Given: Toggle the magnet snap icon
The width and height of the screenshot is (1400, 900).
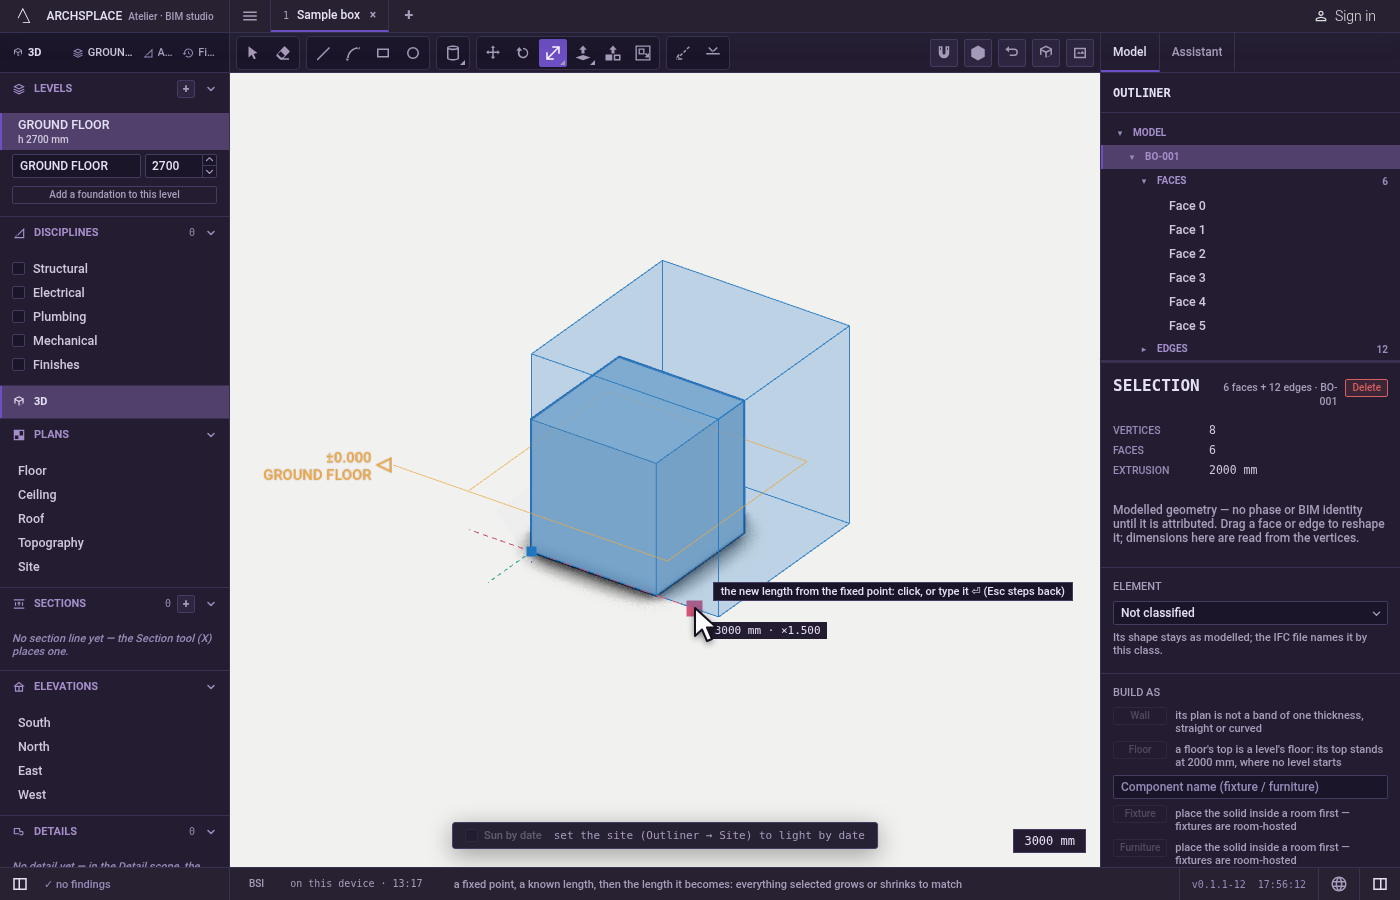Looking at the screenshot, I should coord(944,53).
